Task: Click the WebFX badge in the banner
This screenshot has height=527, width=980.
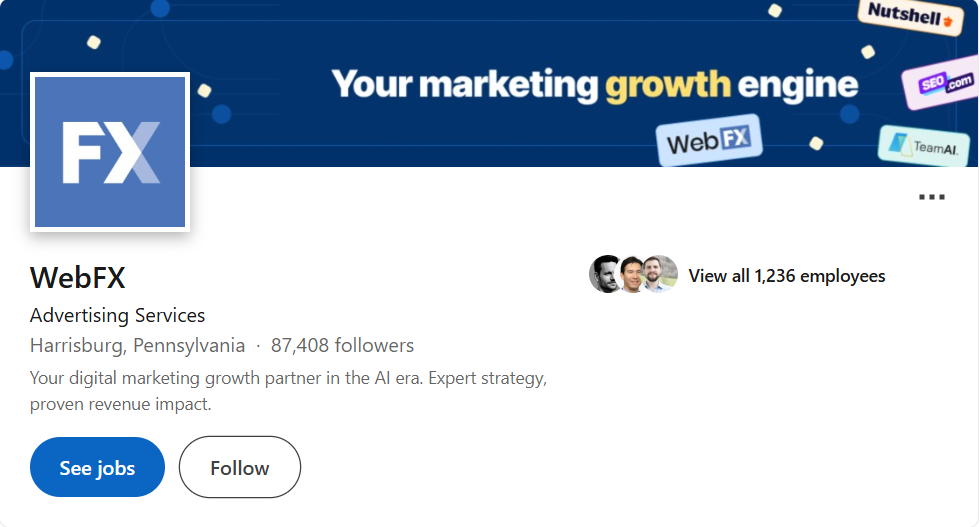Action: click(x=709, y=141)
